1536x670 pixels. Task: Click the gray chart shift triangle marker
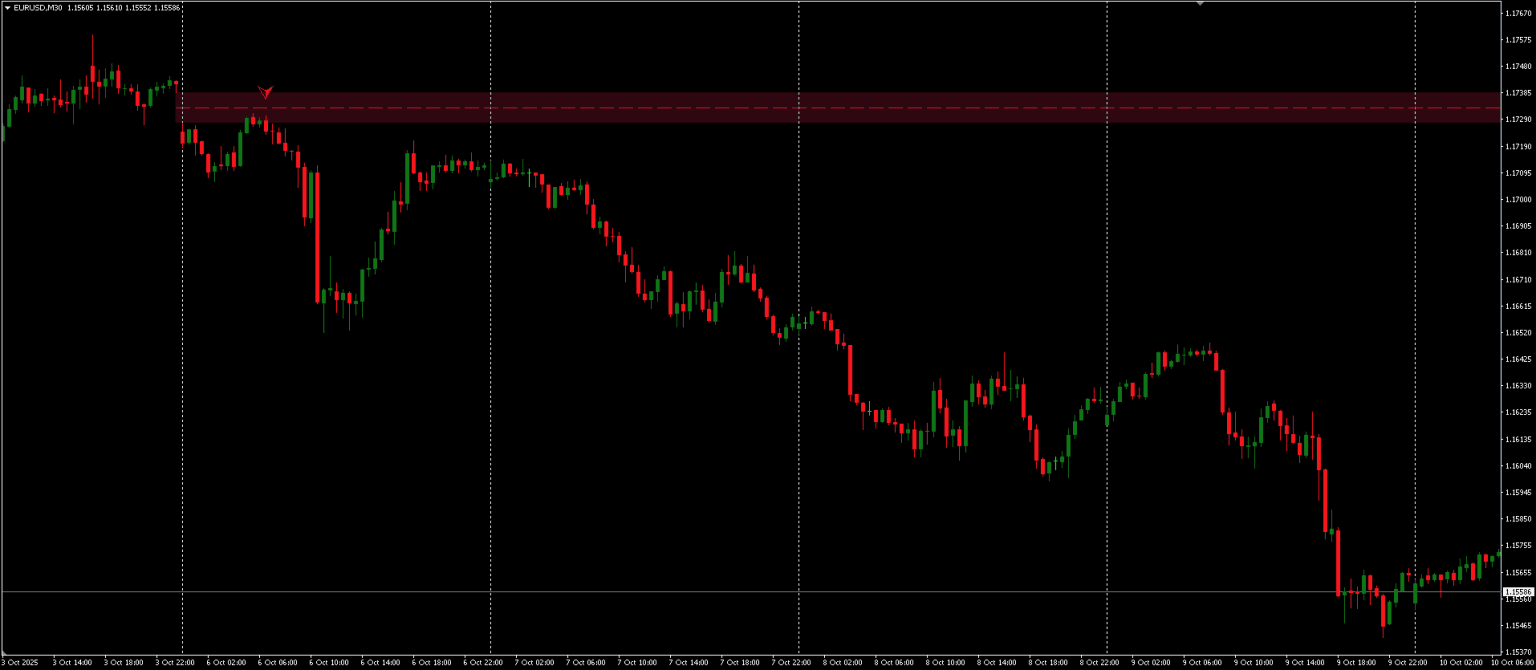(x=1200, y=3)
